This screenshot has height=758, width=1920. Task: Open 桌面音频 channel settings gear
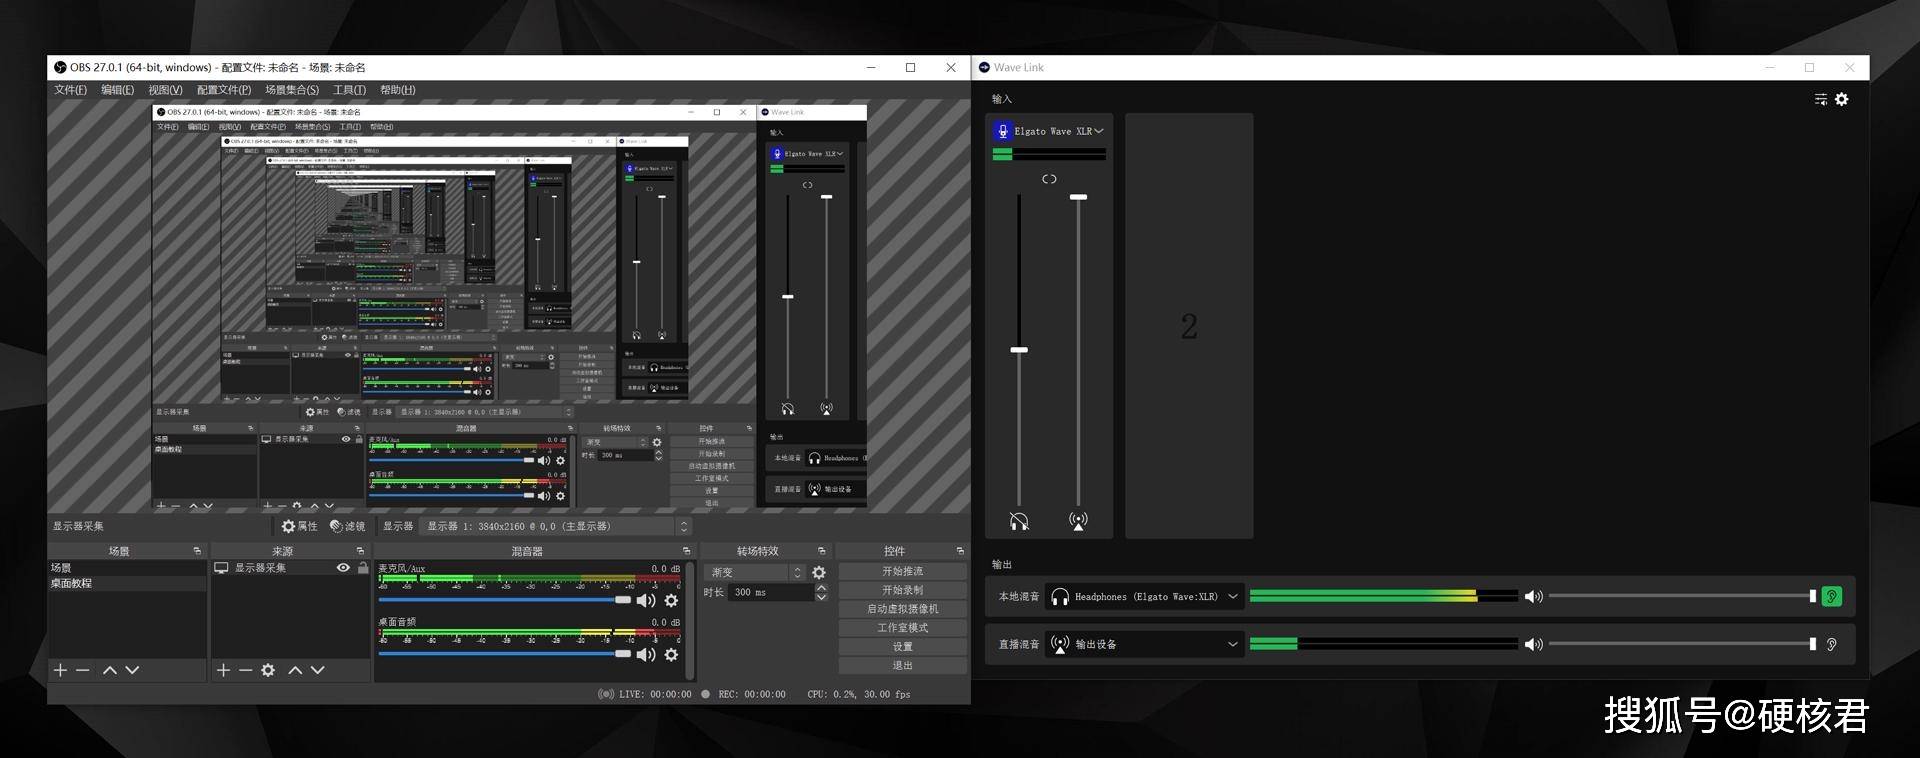click(x=671, y=654)
